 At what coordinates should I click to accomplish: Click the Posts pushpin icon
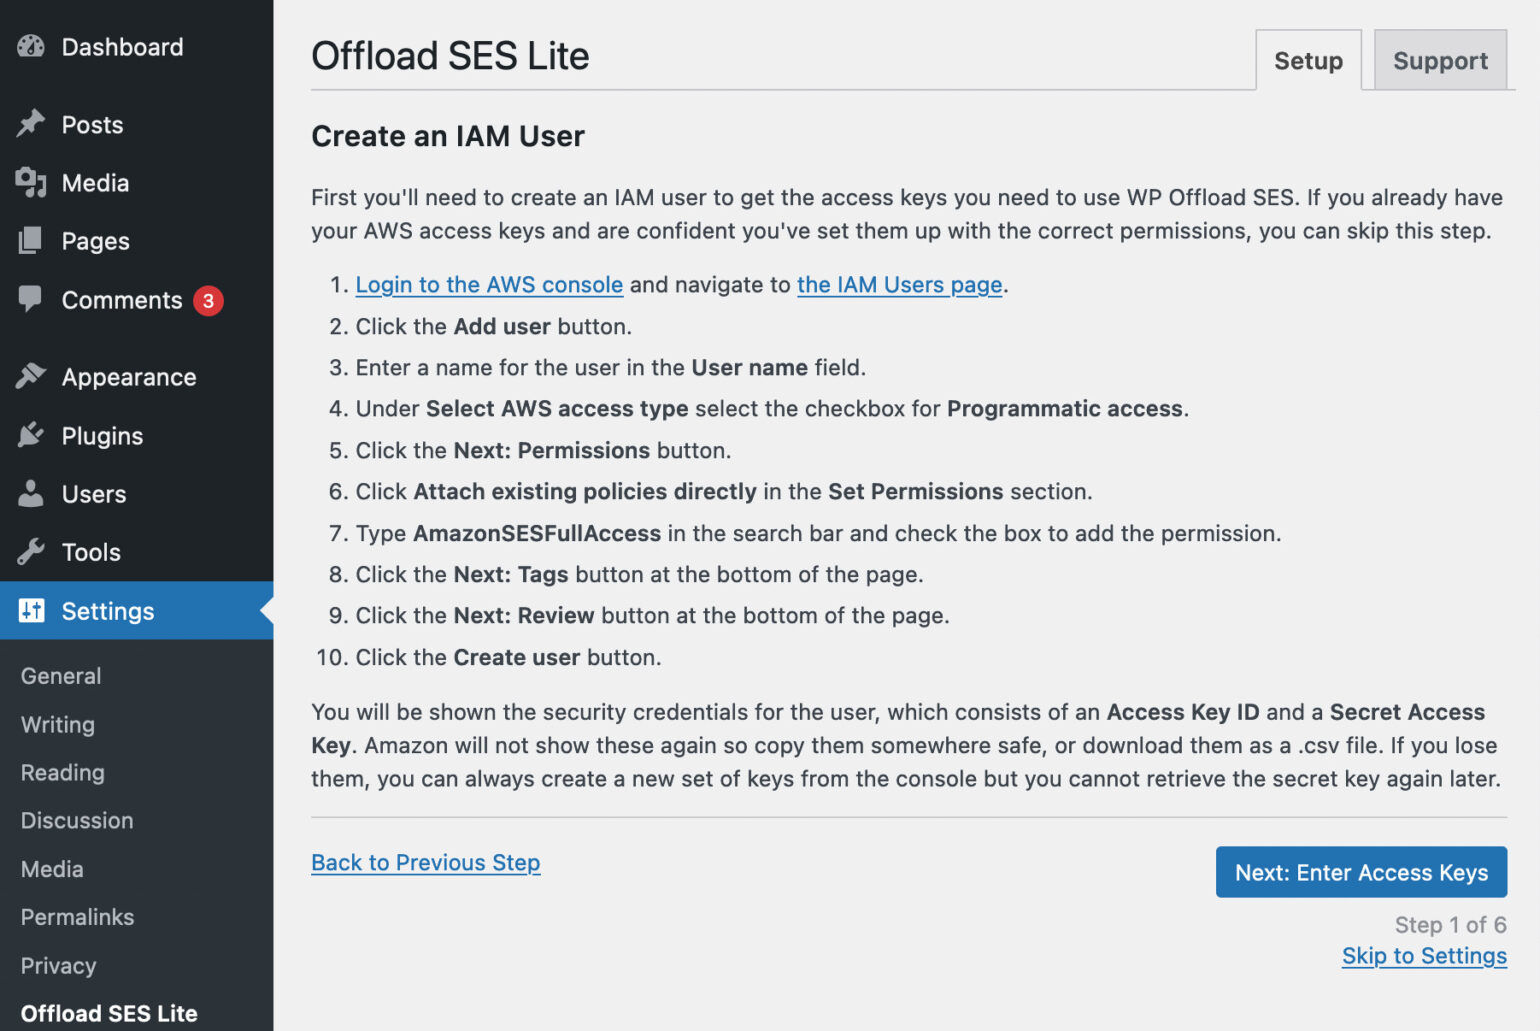point(31,124)
